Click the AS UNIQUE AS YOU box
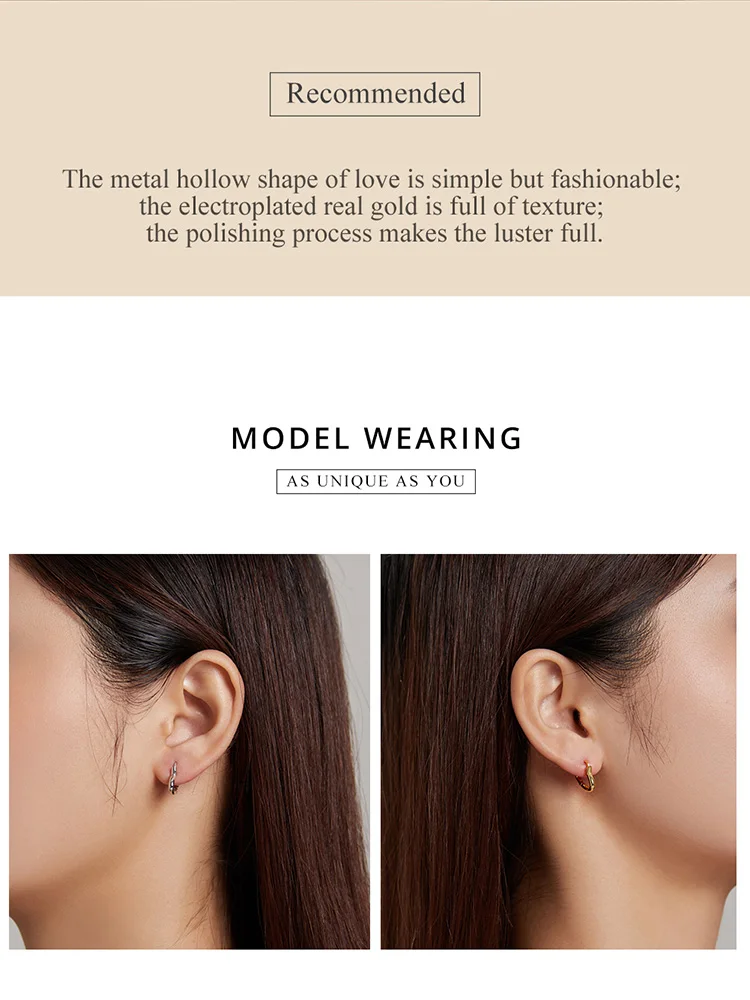 point(376,482)
